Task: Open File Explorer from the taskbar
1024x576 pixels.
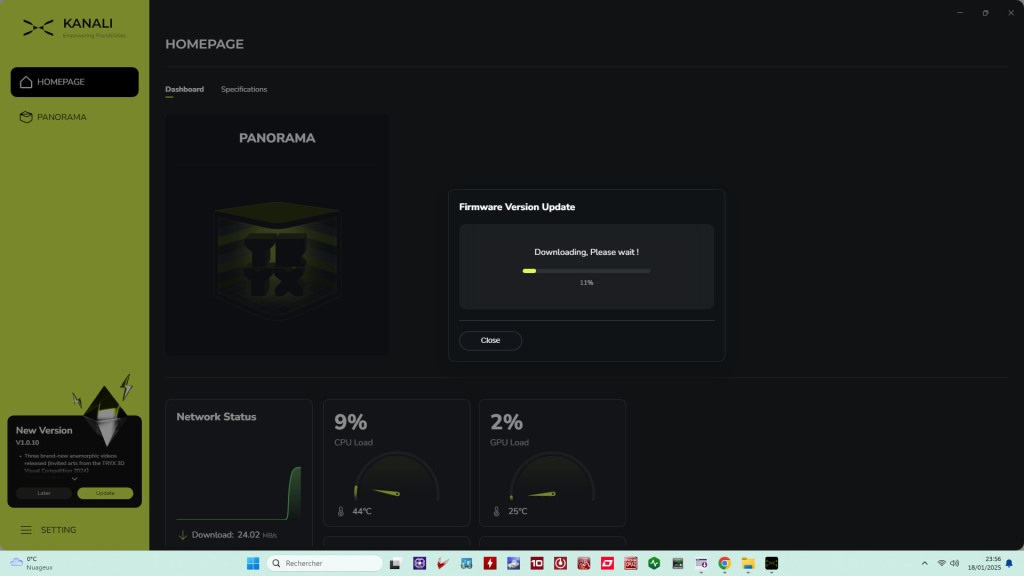Action: [747, 563]
